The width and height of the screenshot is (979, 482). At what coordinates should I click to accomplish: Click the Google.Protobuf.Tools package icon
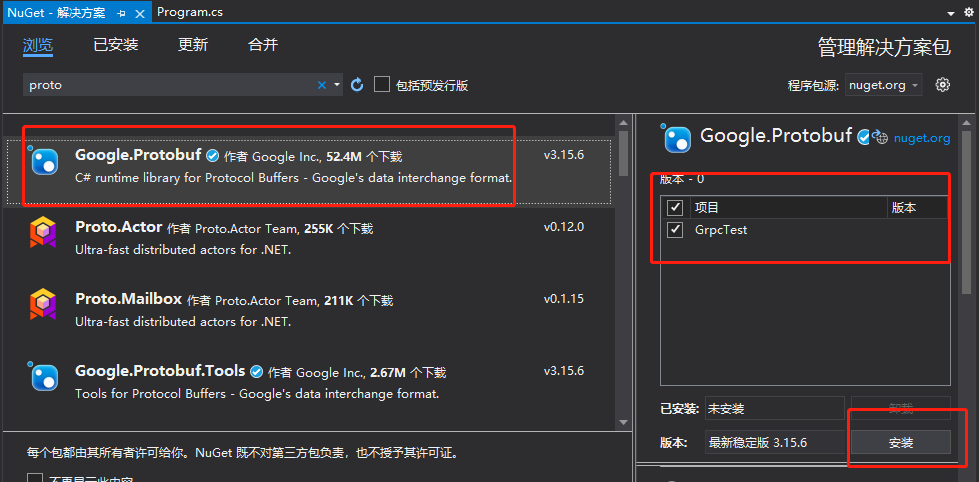(x=44, y=377)
